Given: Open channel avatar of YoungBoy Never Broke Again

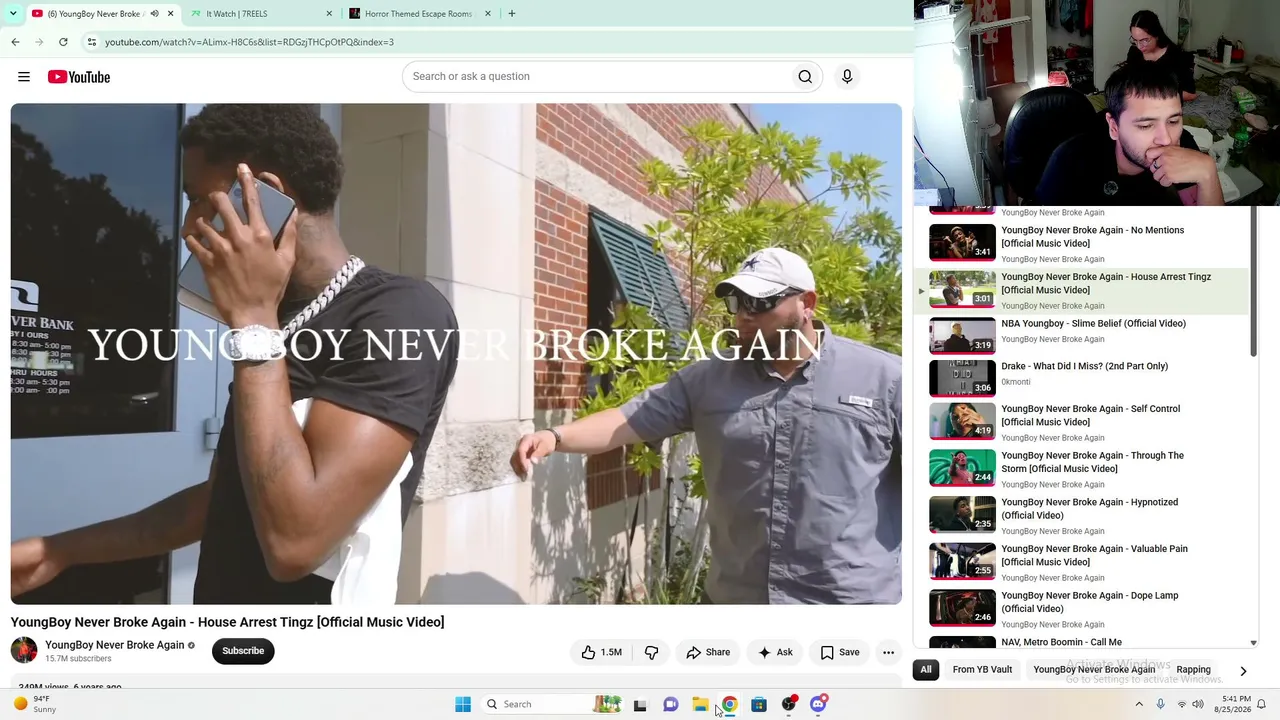Looking at the screenshot, I should 24,650.
